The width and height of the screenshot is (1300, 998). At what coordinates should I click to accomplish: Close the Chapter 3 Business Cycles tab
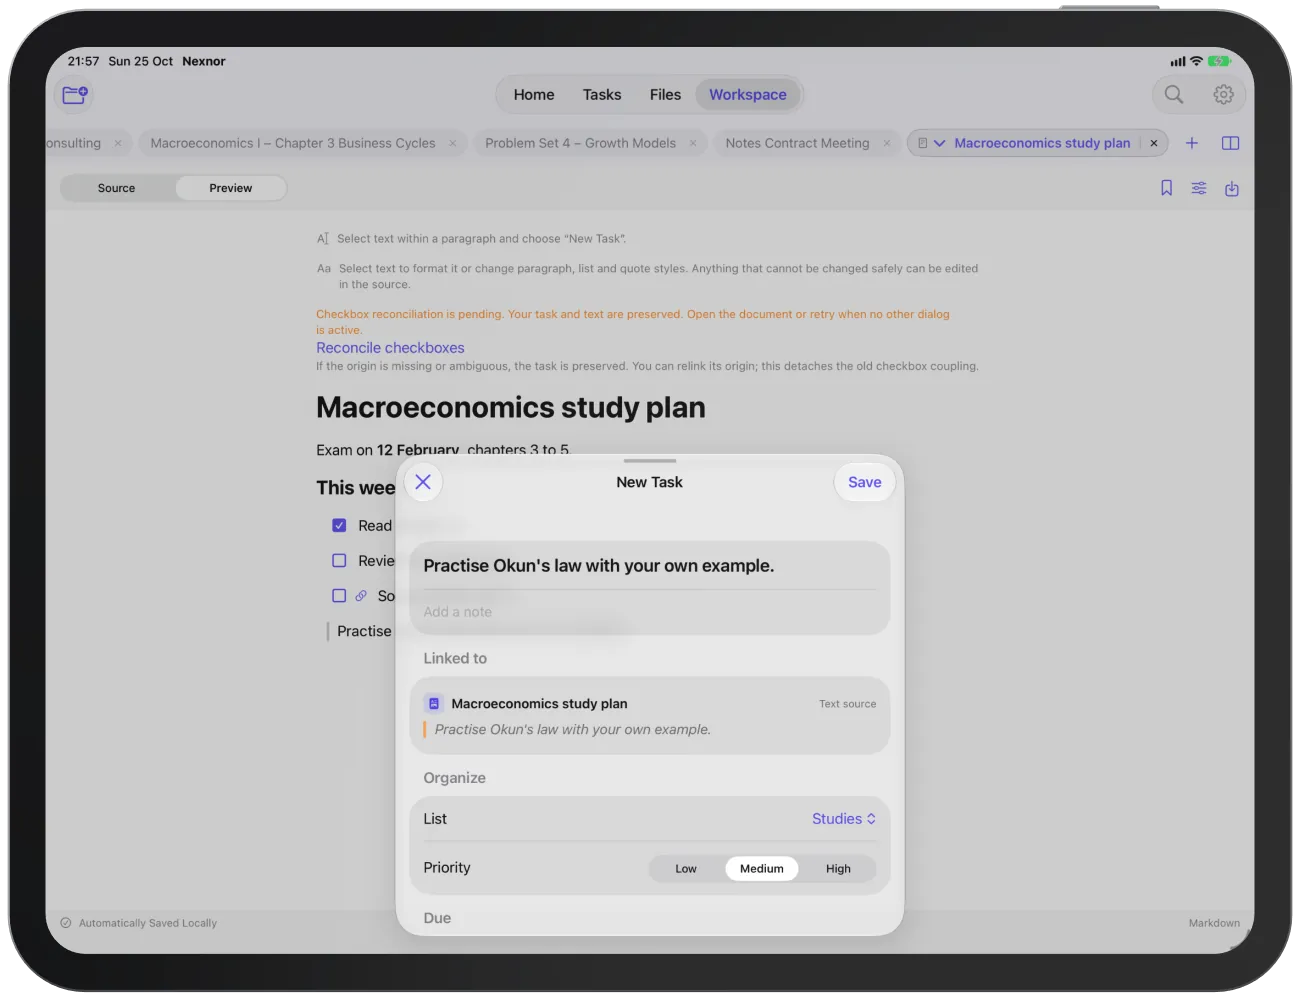(x=453, y=143)
